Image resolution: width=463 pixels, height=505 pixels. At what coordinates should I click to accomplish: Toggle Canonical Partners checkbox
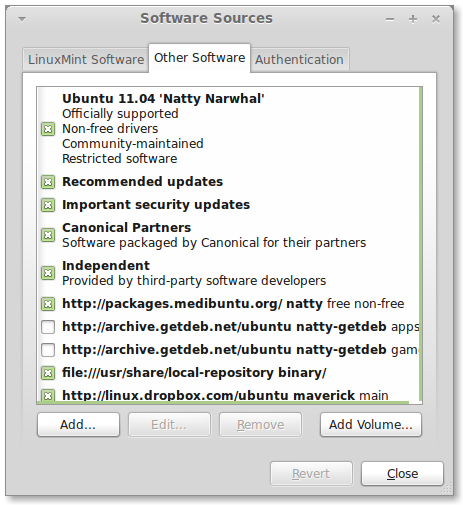tap(48, 235)
